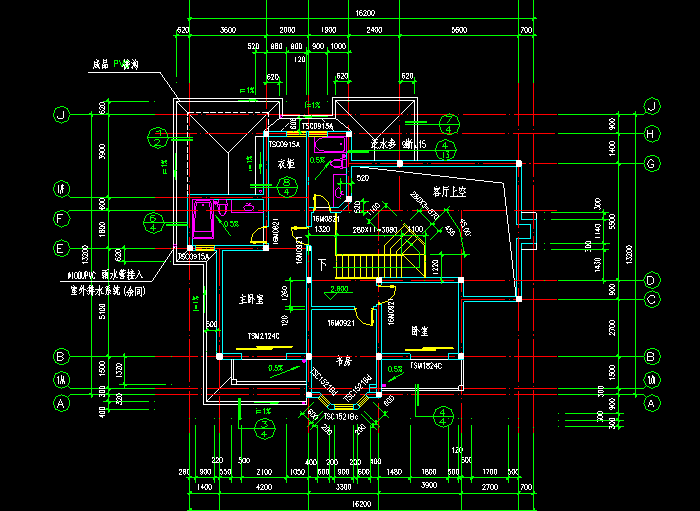Select the magenta bathtub fixture
The width and height of the screenshot is (700, 511).
click(203, 219)
